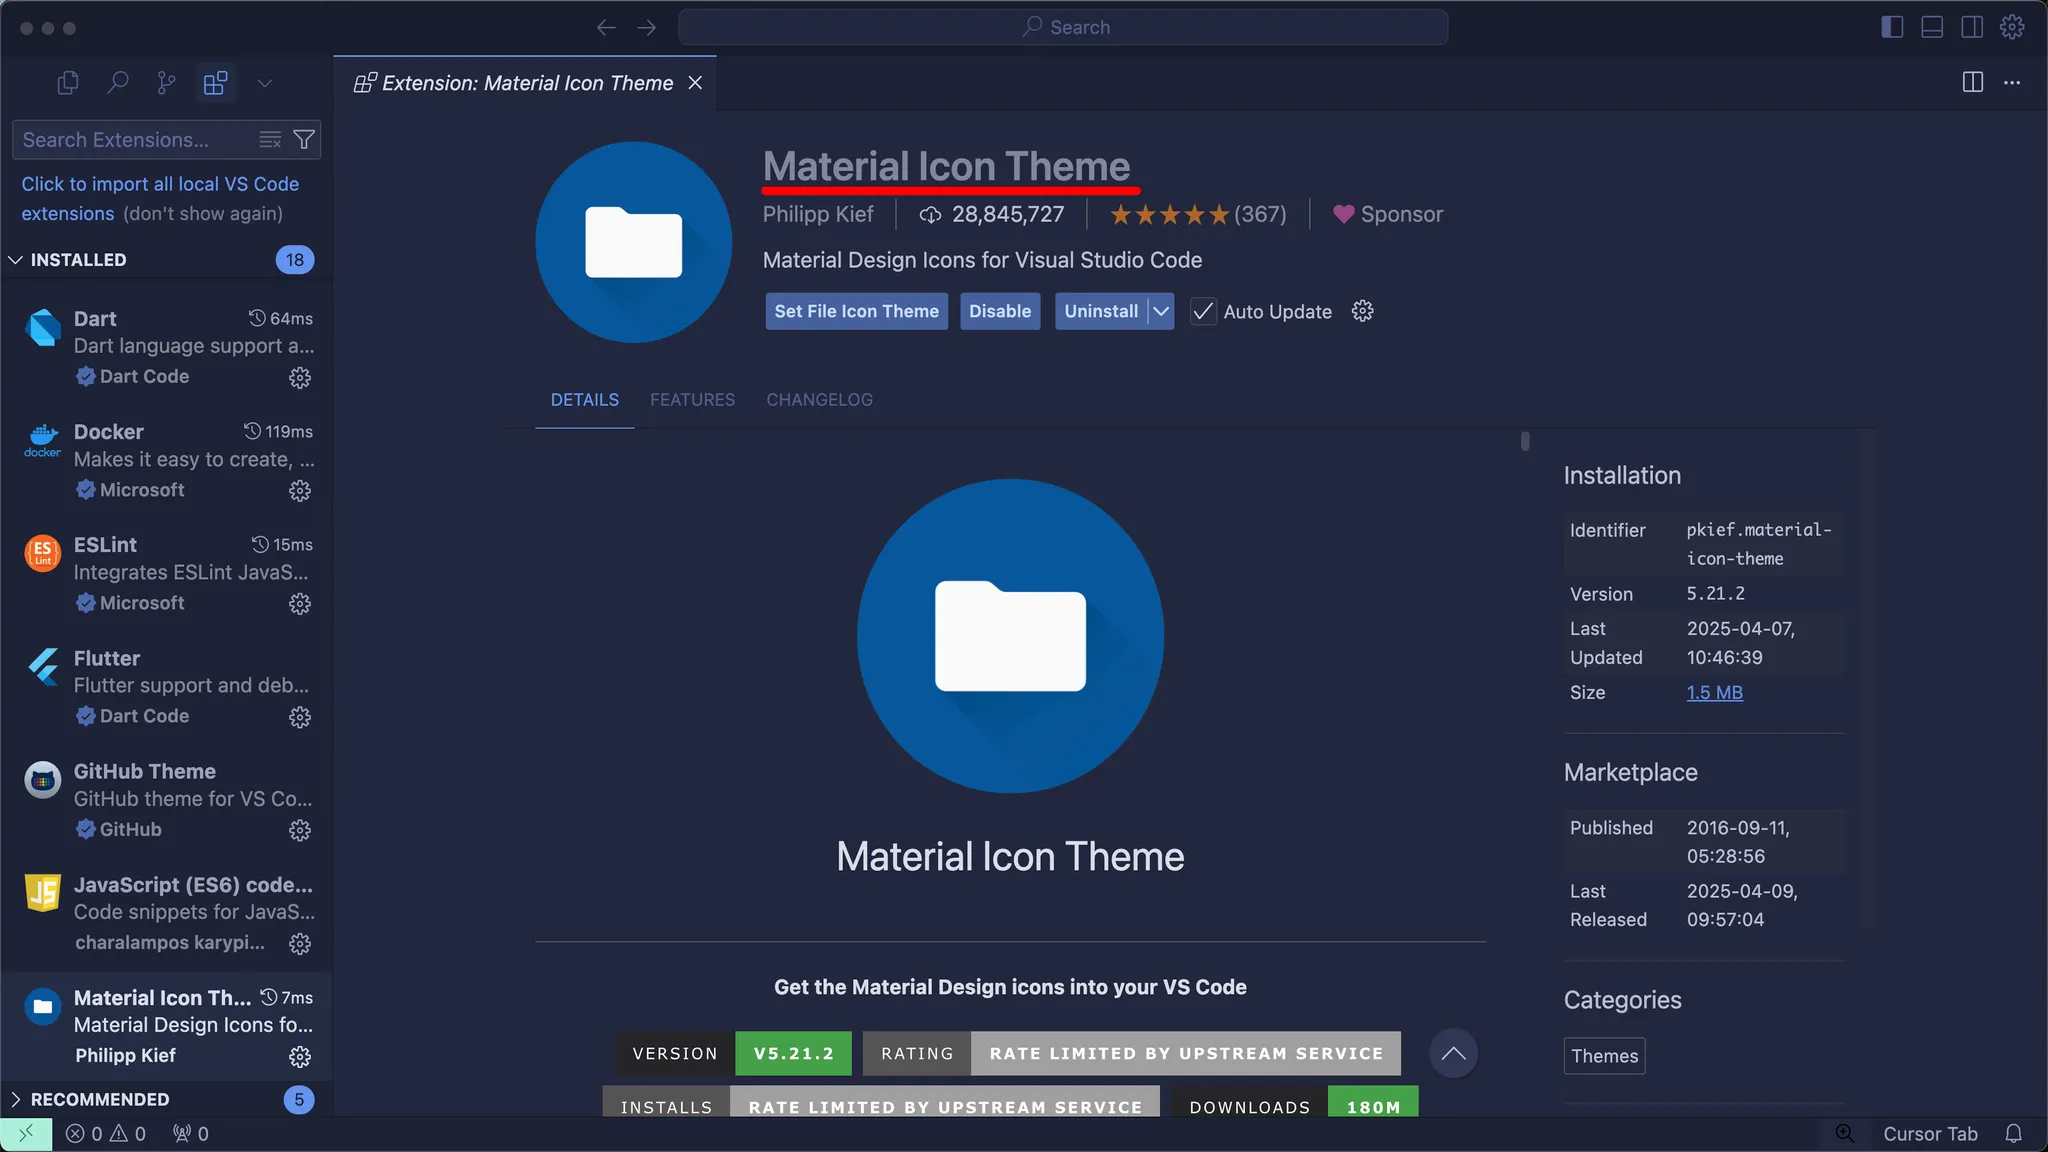Screen dimensions: 2048x1152
Task: Click the filter extensions funnel icon
Action: 304,140
